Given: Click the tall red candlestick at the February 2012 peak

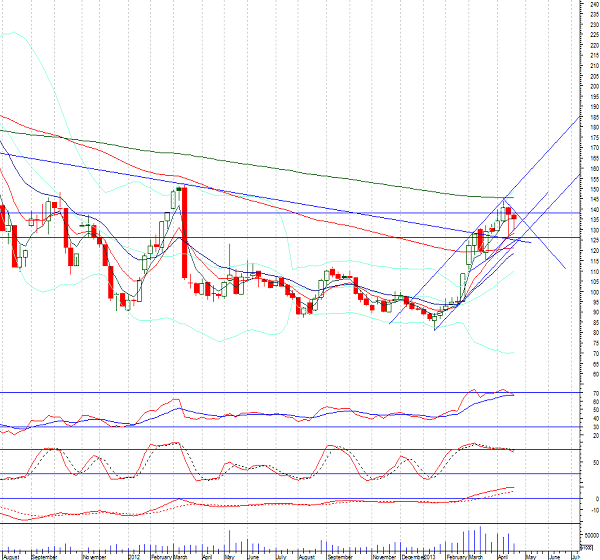Looking at the screenshot, I should coord(184,232).
